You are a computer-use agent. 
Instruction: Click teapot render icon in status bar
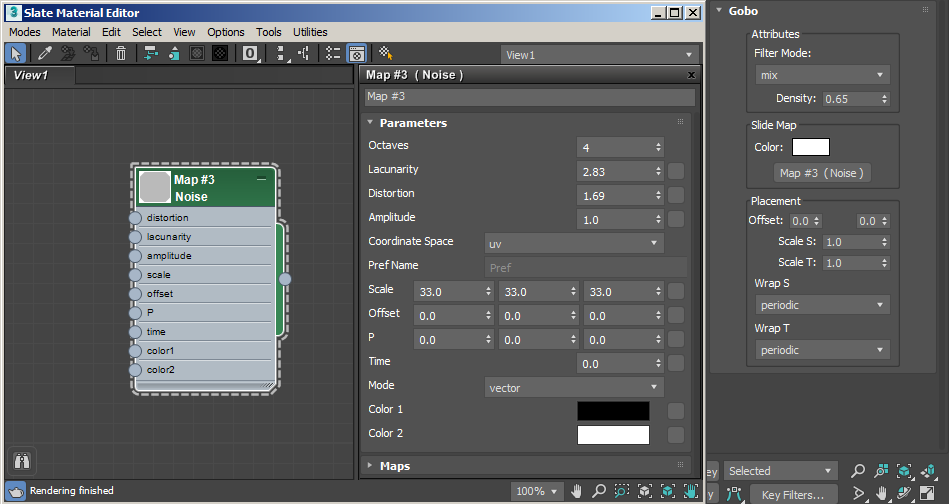(x=15, y=491)
